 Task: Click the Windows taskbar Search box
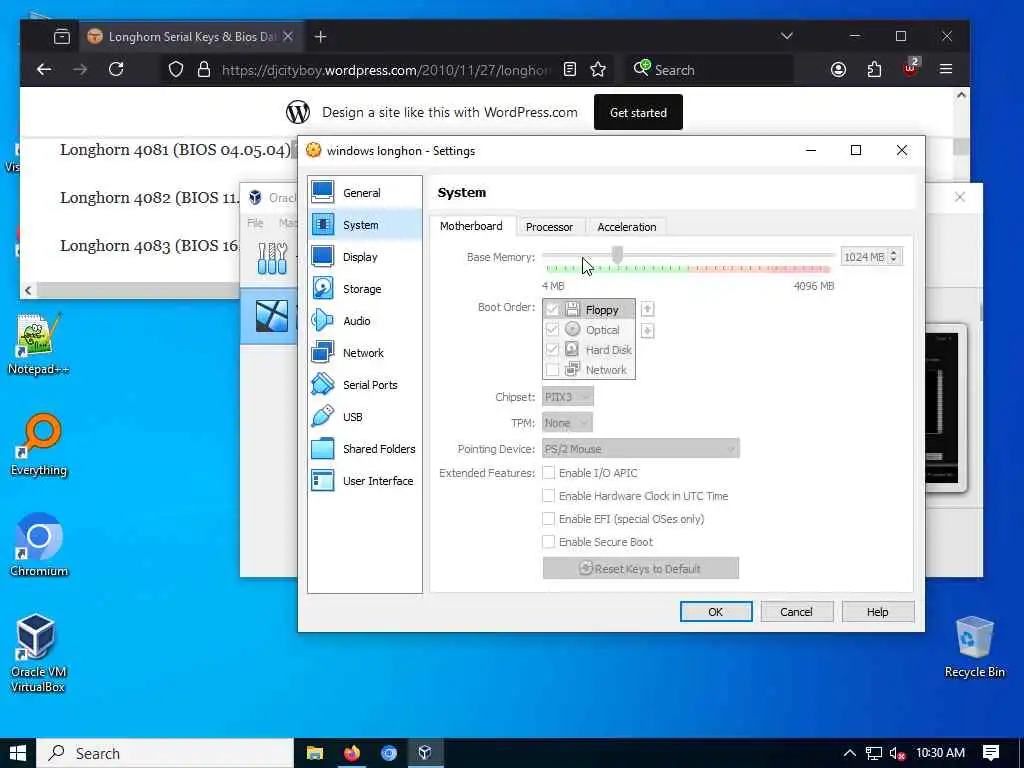(x=165, y=753)
